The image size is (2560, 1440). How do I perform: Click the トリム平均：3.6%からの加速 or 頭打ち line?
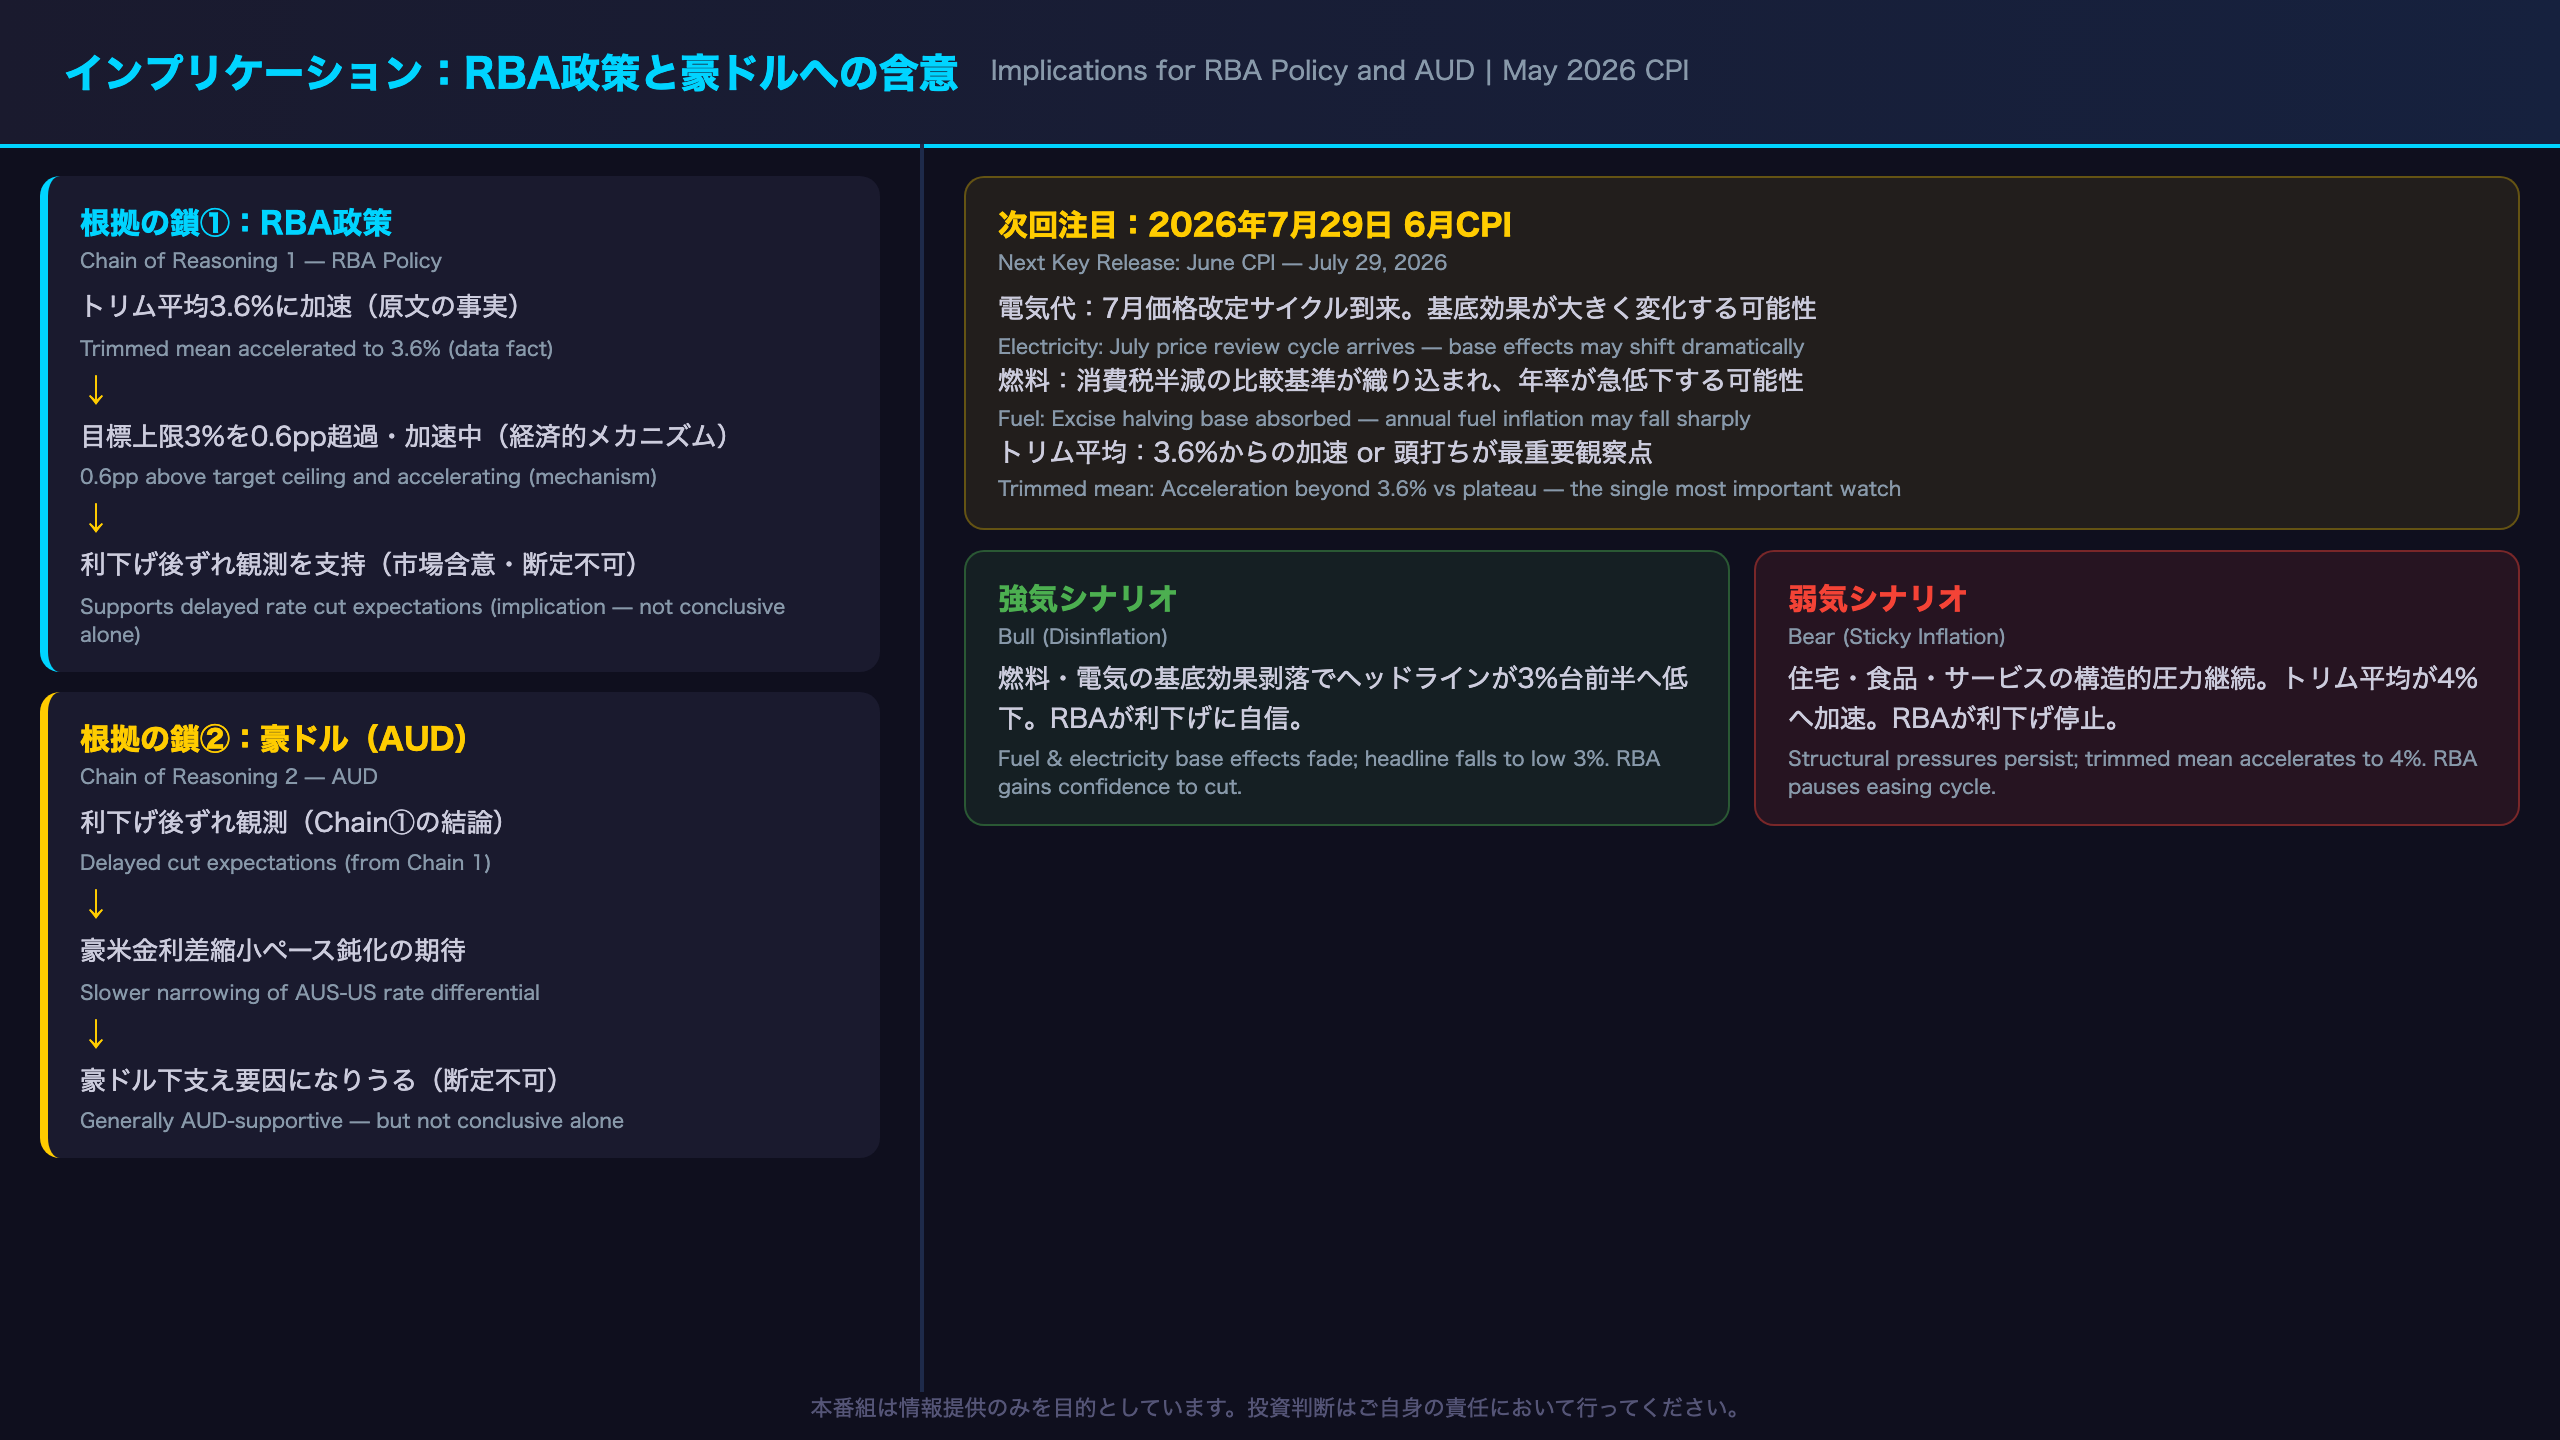(x=1325, y=452)
